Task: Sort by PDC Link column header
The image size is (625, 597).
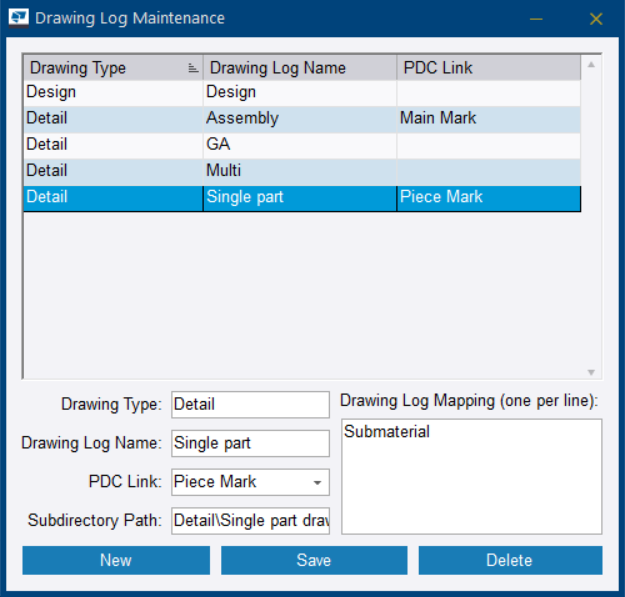Action: [x=487, y=68]
